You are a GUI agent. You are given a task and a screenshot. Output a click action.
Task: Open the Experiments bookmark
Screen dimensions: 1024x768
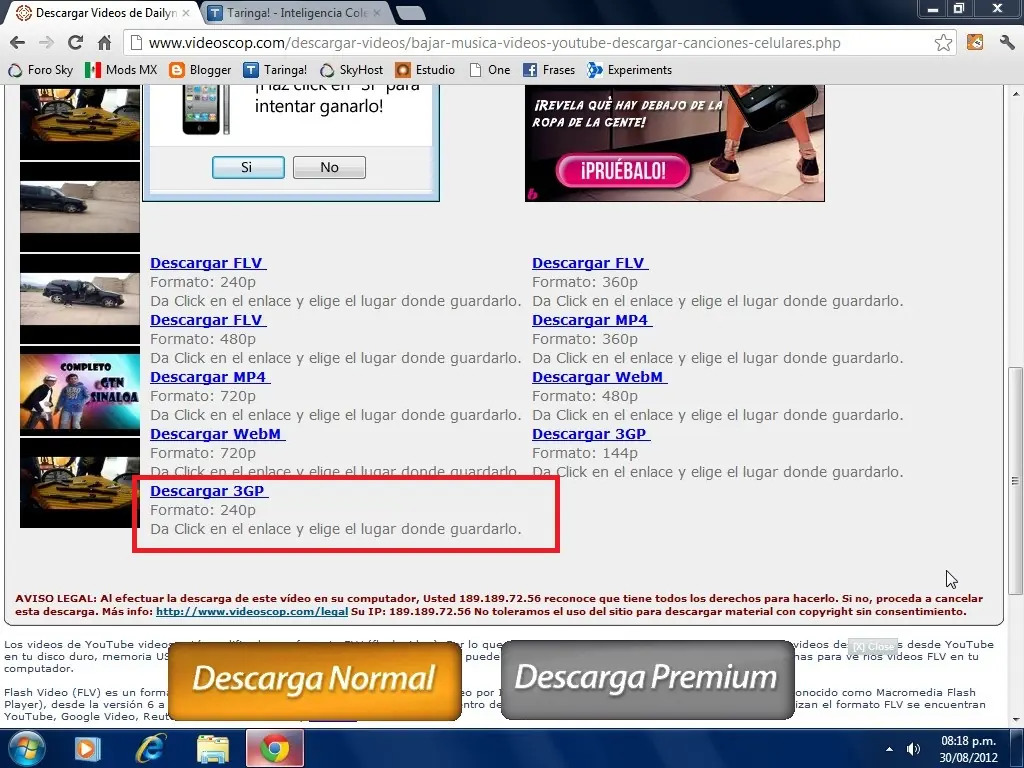(630, 70)
